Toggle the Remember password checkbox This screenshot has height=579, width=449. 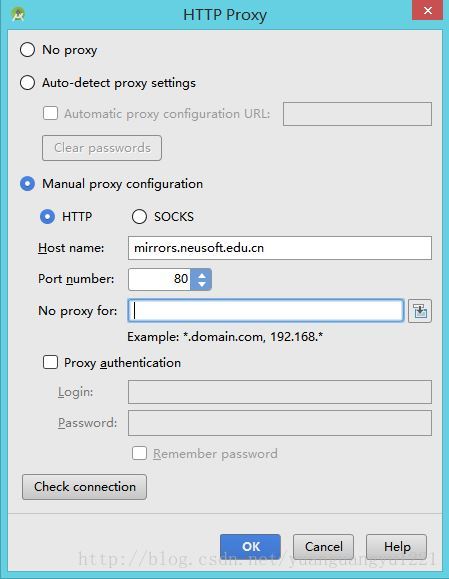(x=139, y=453)
